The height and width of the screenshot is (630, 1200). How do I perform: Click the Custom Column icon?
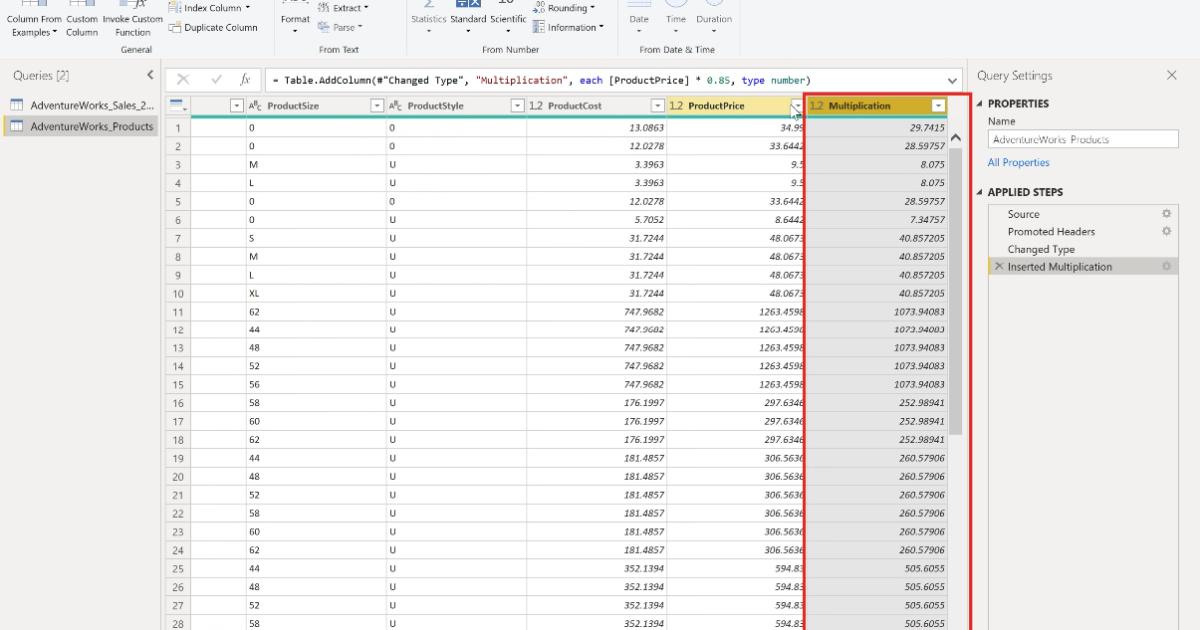(81, 20)
